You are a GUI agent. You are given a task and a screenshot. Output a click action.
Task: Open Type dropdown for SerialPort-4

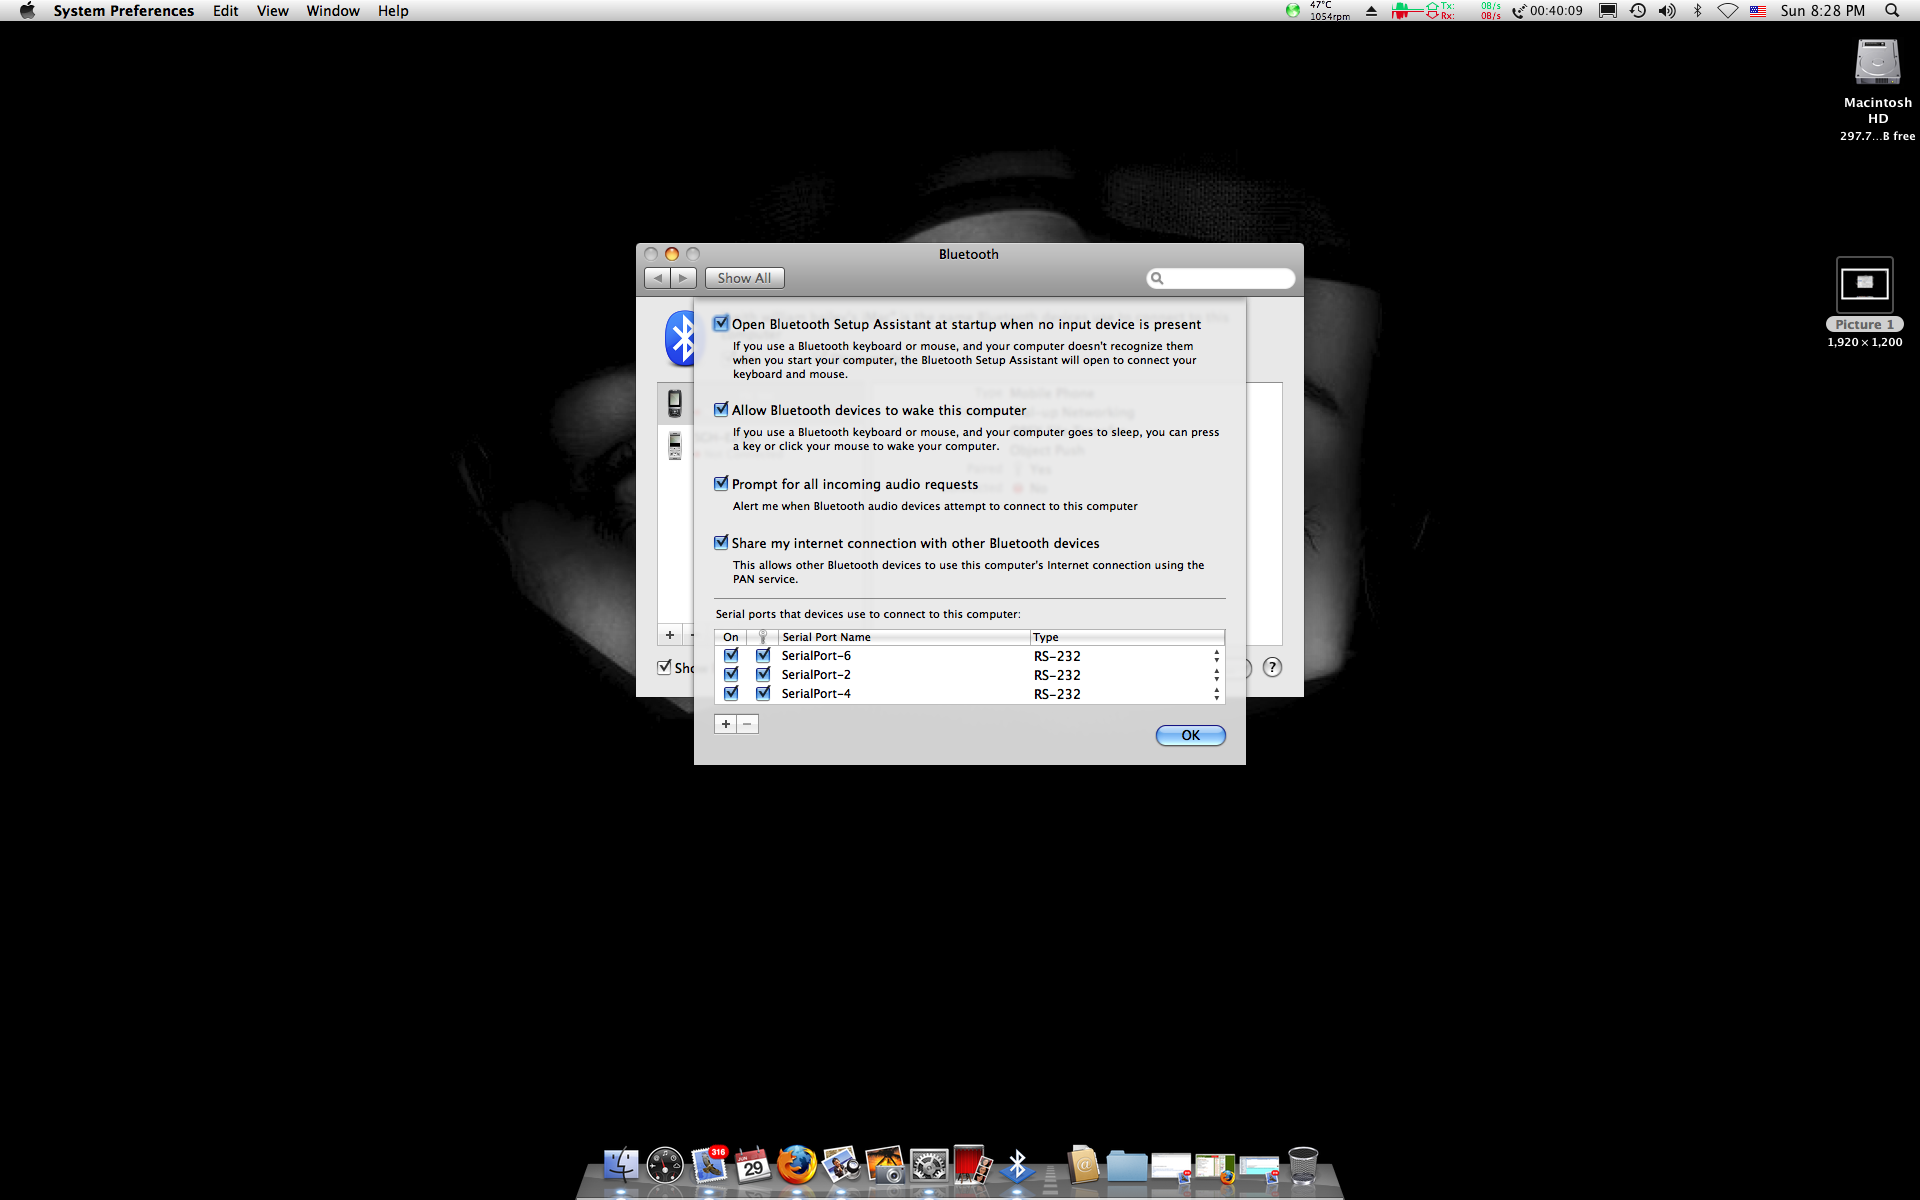tap(1216, 694)
